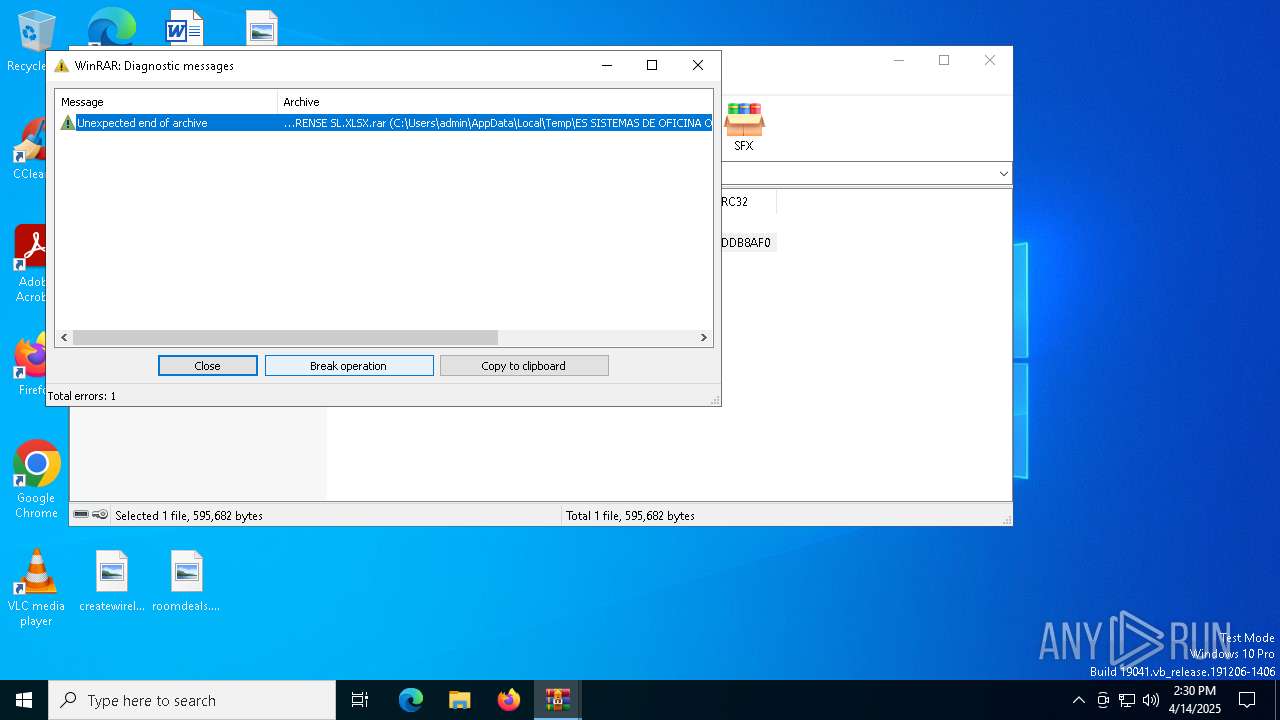Click the network icon in the system tray
Screen dimensions: 1280x720
(1127, 700)
